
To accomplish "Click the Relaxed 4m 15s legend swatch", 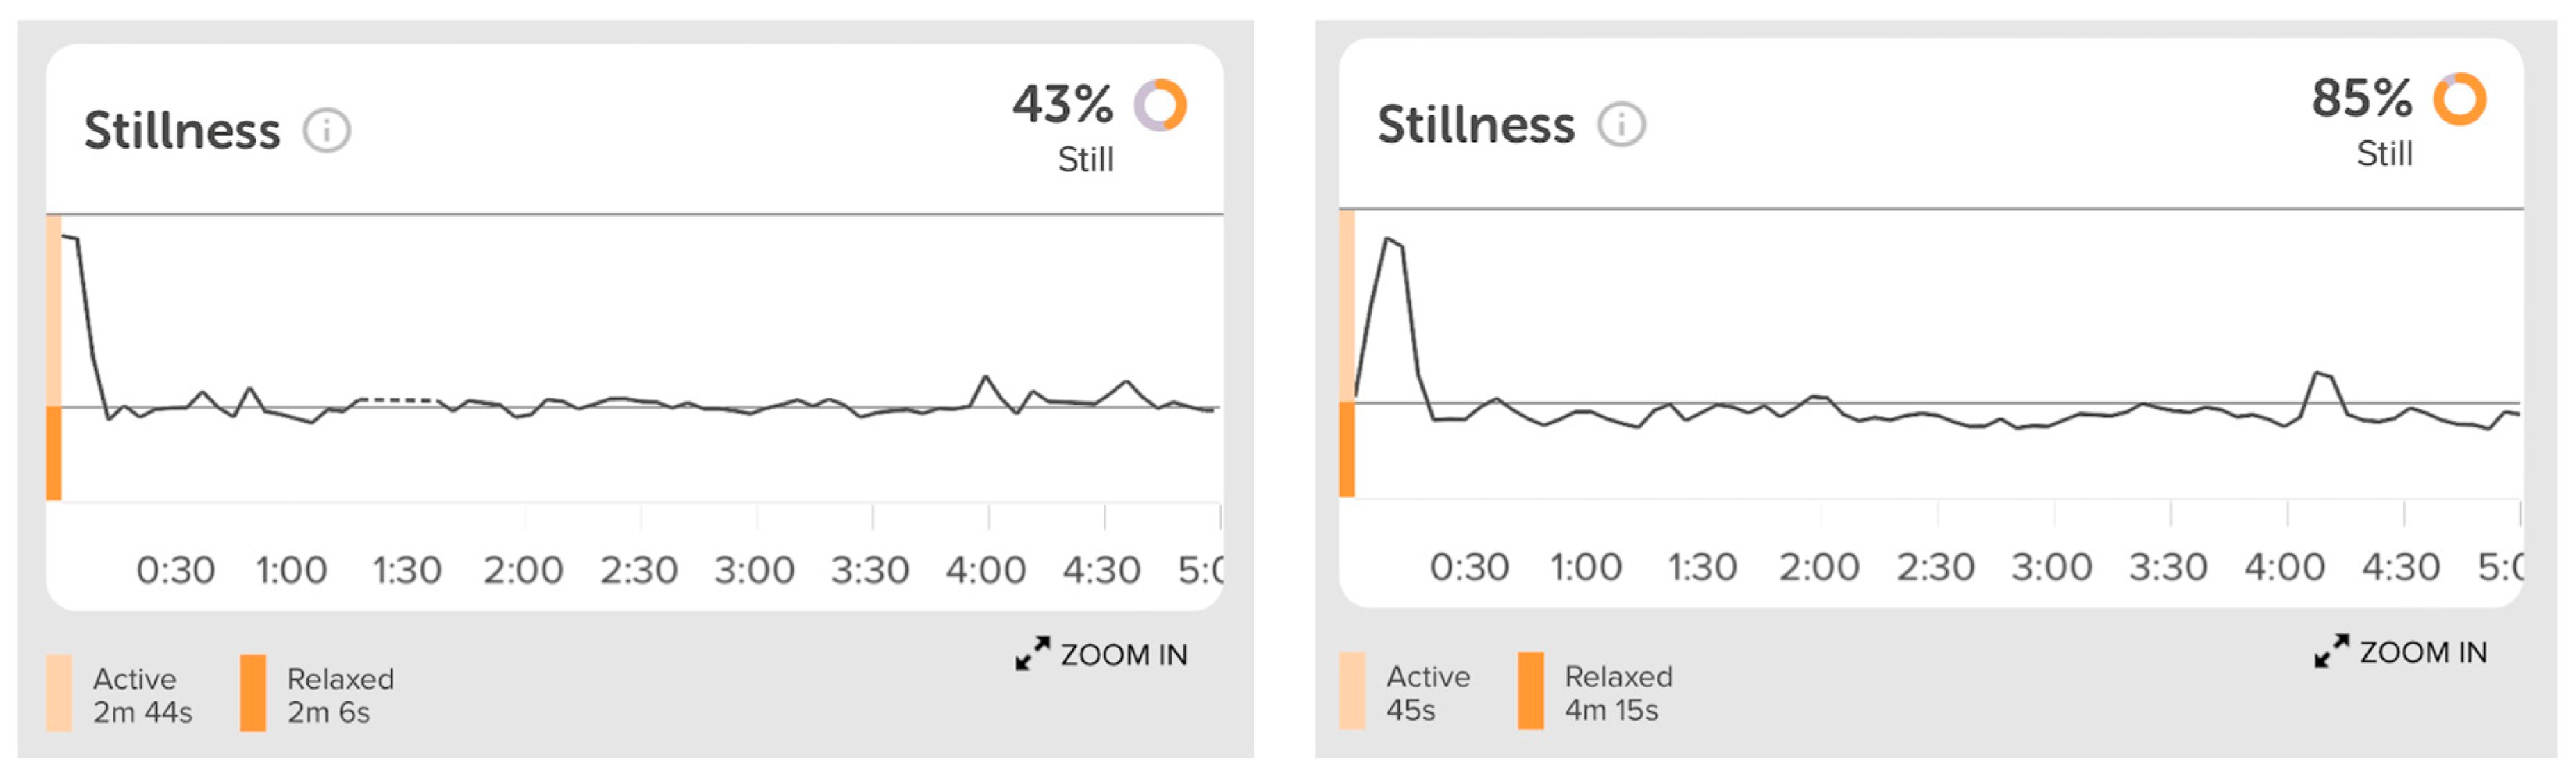I will [1530, 691].
